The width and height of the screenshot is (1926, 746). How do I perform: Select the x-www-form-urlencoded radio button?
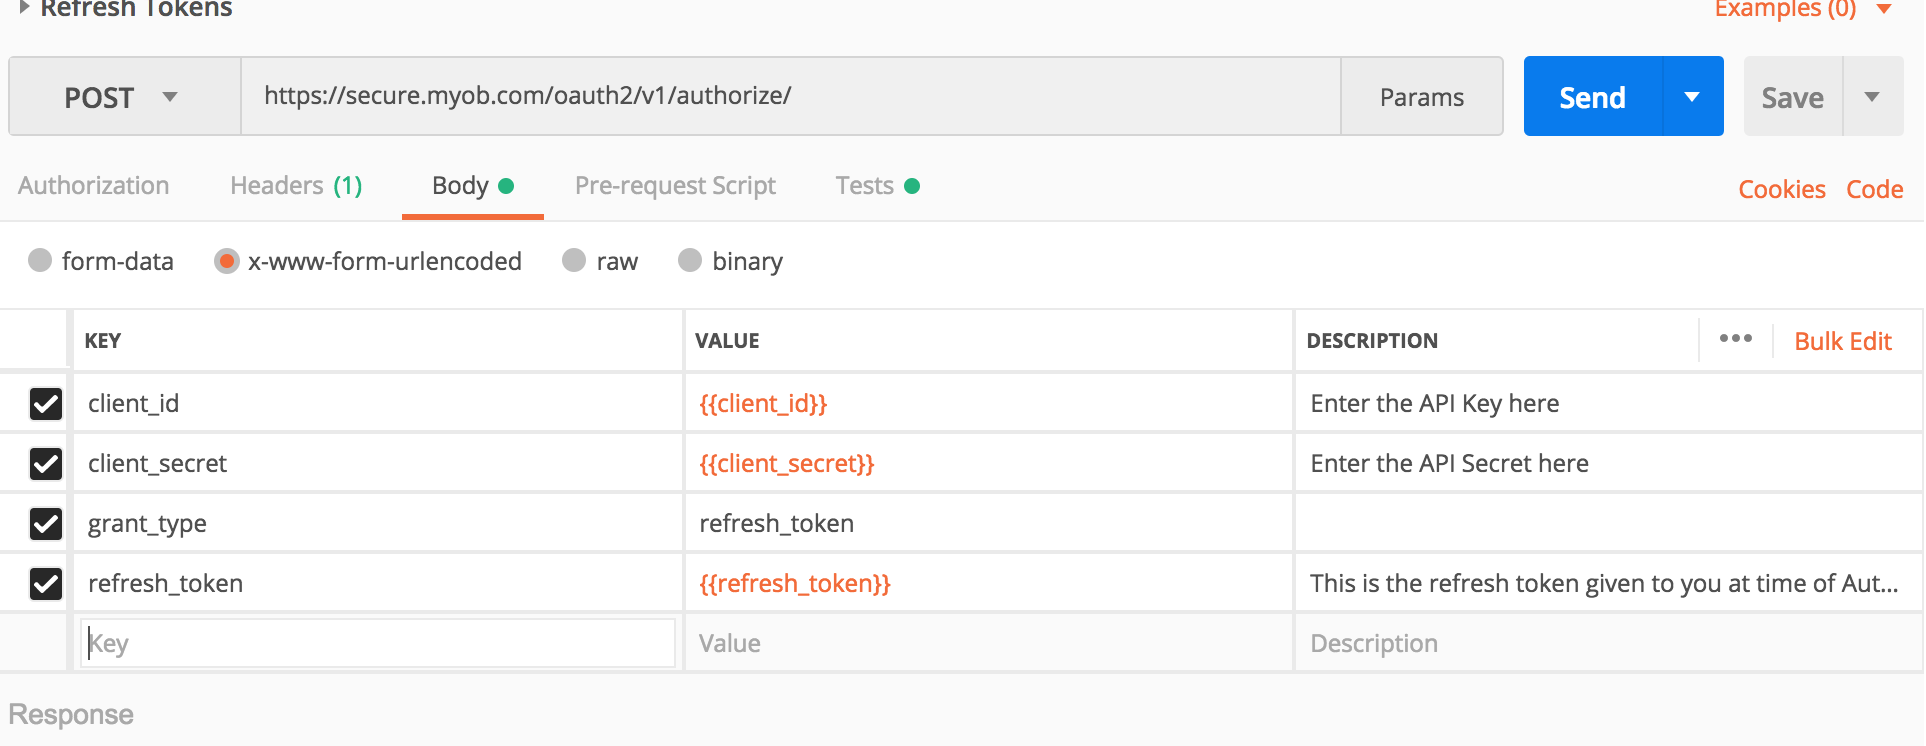(x=227, y=261)
